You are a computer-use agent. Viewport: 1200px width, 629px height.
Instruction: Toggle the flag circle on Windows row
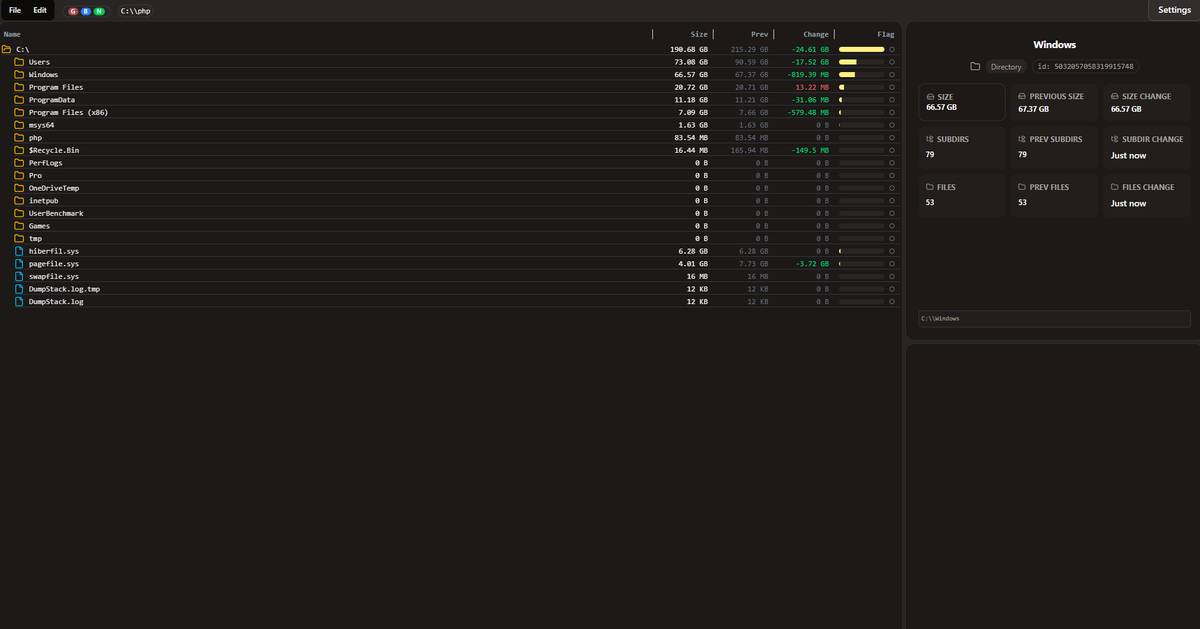point(892,74)
